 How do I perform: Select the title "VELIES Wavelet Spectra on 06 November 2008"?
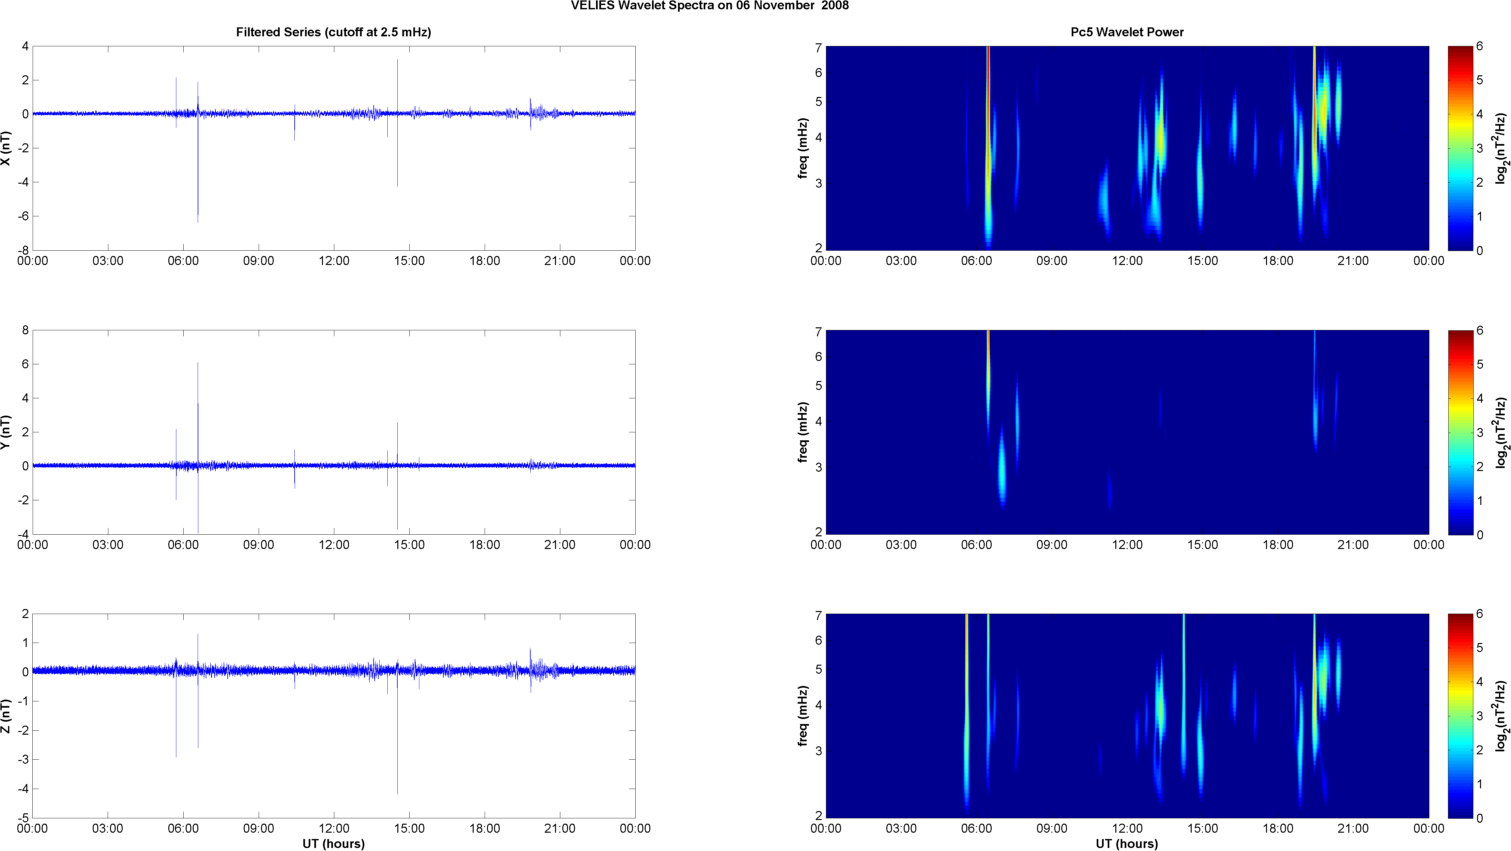(x=710, y=6)
